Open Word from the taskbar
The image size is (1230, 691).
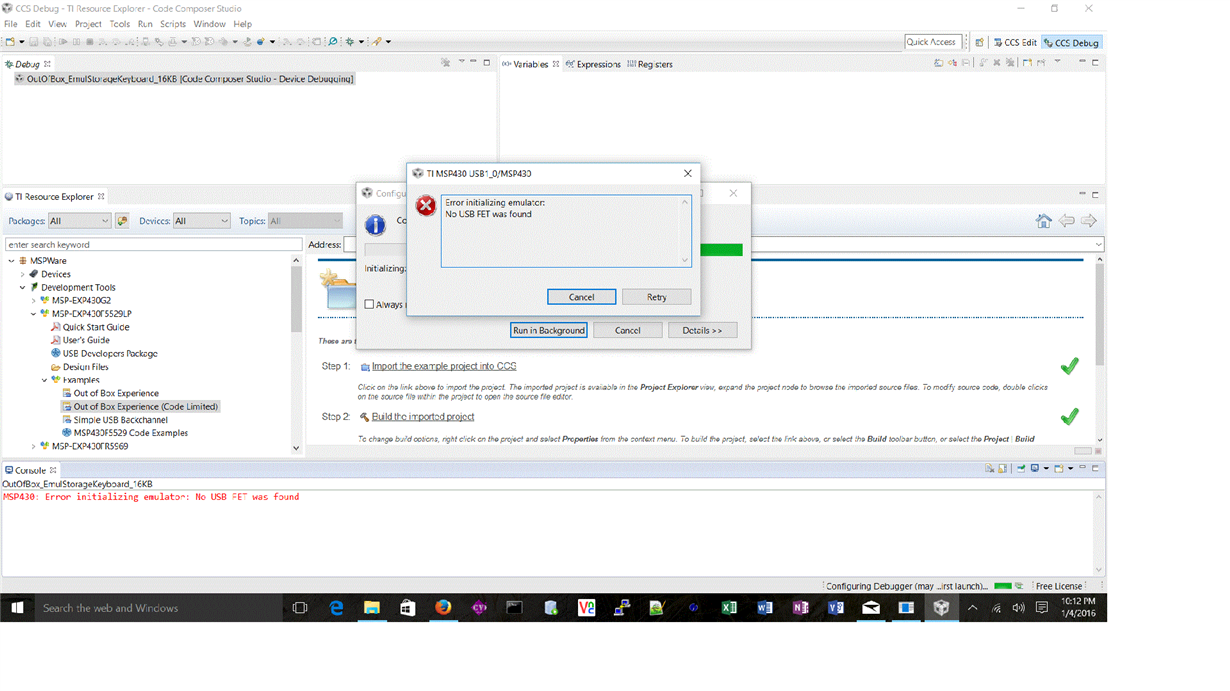point(765,607)
